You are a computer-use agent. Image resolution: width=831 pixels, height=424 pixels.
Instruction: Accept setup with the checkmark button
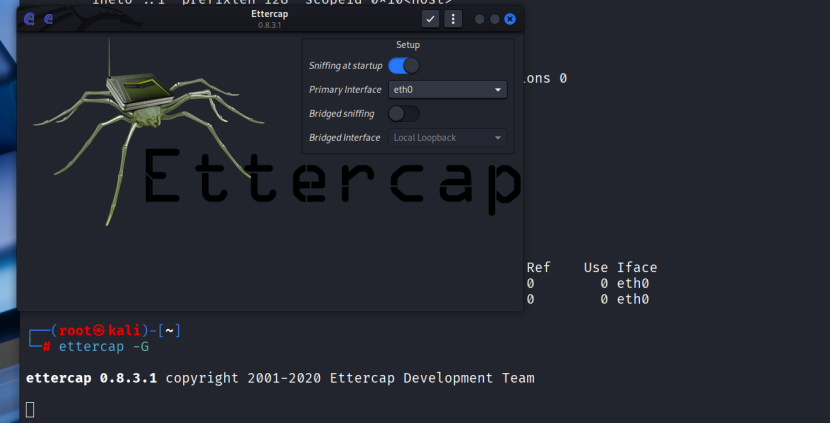point(430,19)
